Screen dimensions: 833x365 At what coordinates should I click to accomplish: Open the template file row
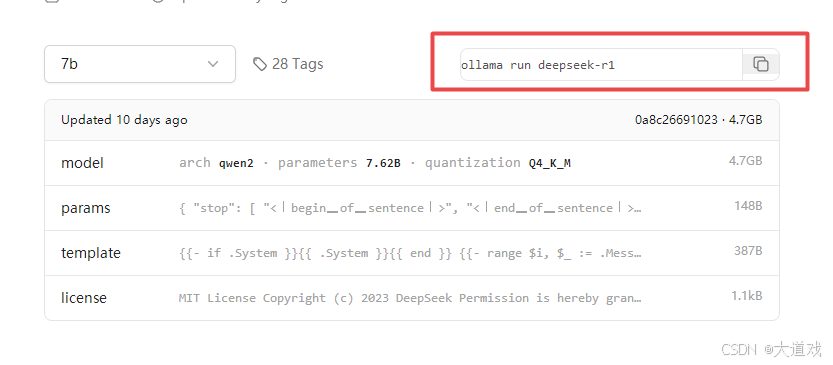click(412, 253)
